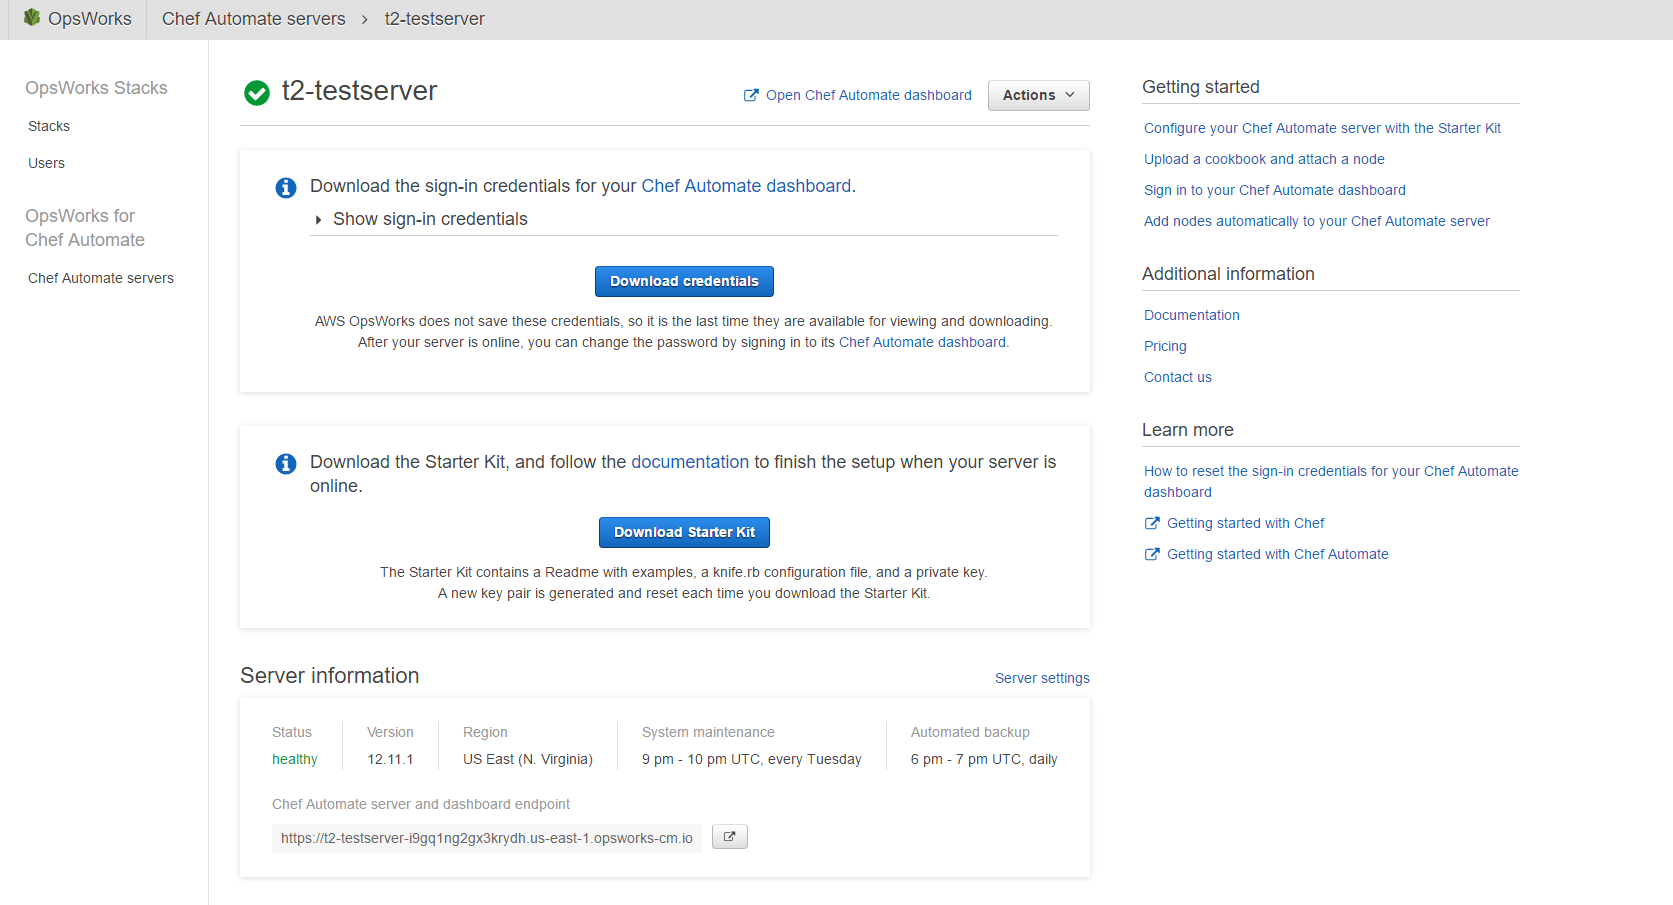The height and width of the screenshot is (905, 1673).
Task: Click the OpsWorks logo icon
Action: click(x=32, y=17)
